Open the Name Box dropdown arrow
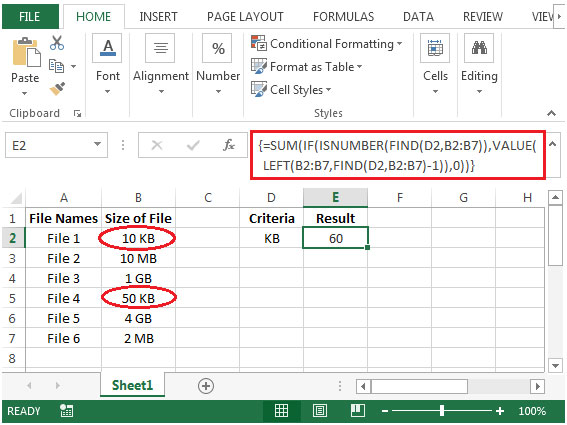The image size is (567, 425). tap(97, 144)
